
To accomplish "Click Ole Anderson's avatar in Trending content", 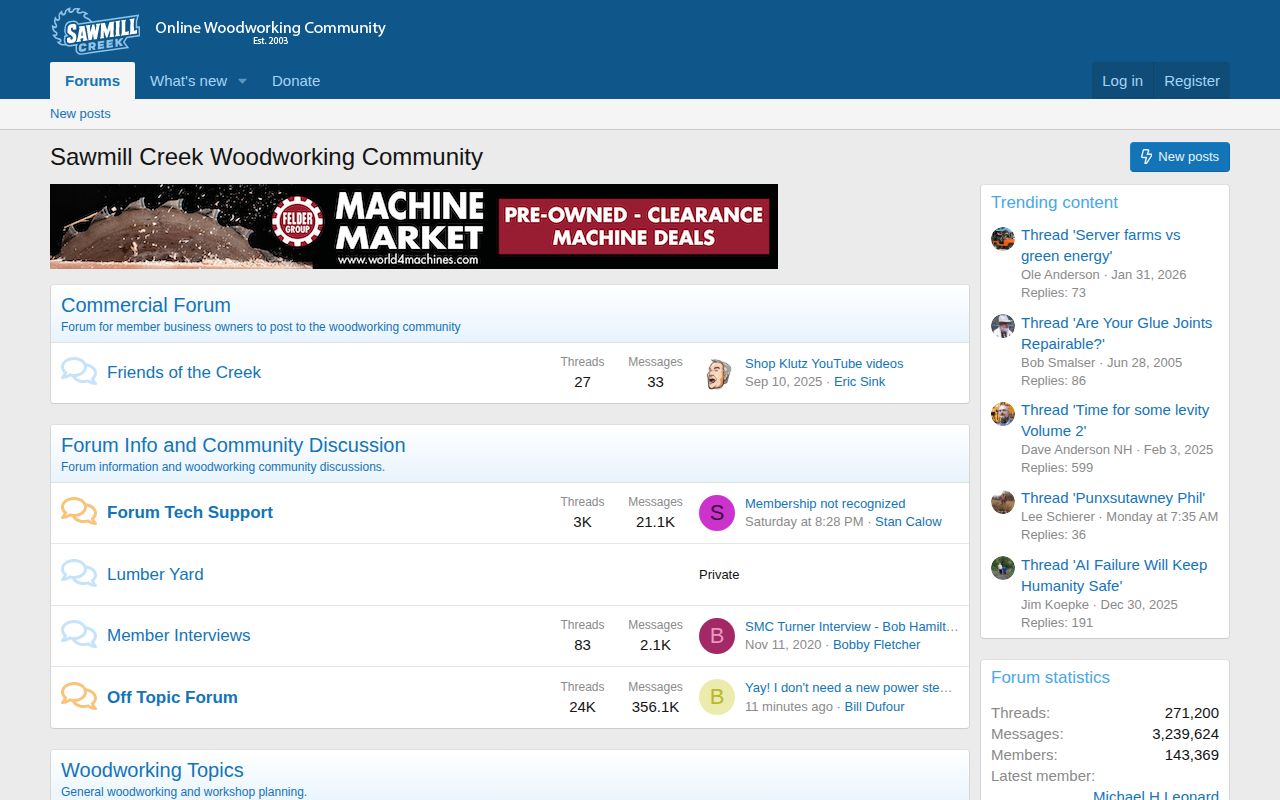I will click(1003, 239).
